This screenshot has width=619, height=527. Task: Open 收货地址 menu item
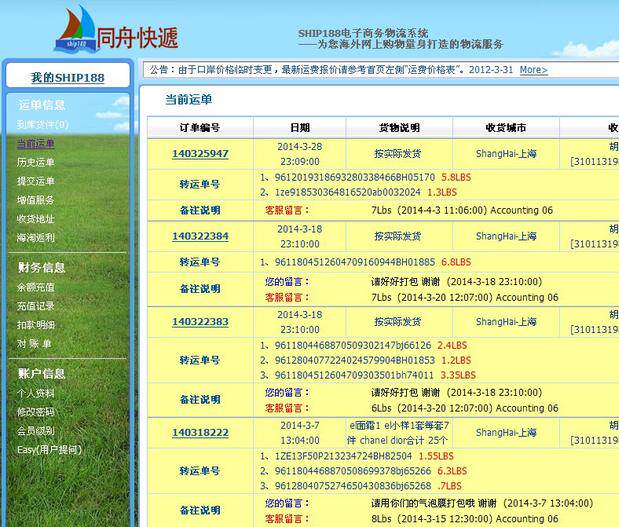click(x=36, y=219)
